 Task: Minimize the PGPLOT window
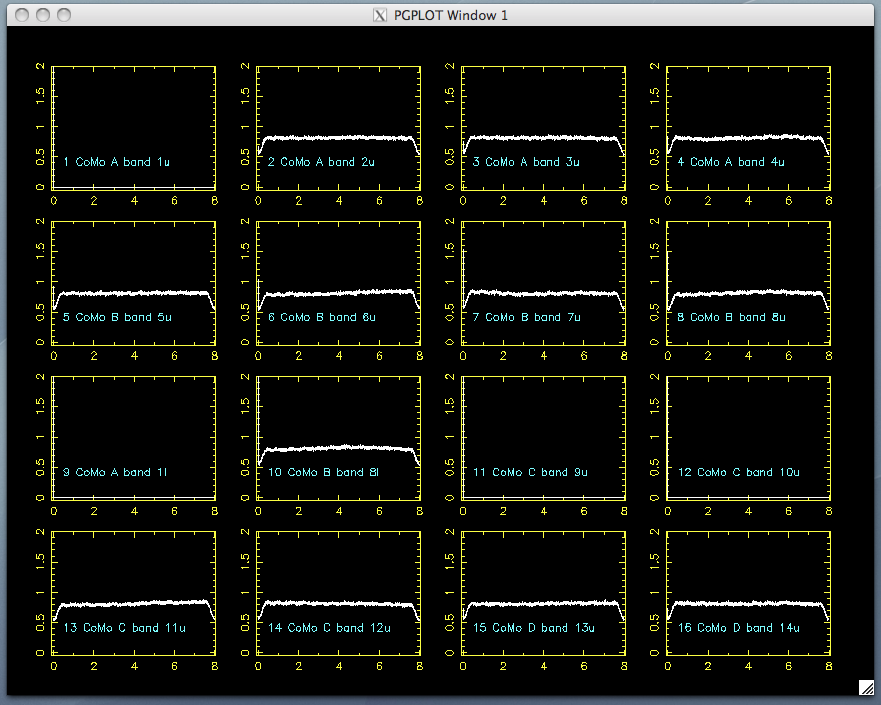[42, 15]
